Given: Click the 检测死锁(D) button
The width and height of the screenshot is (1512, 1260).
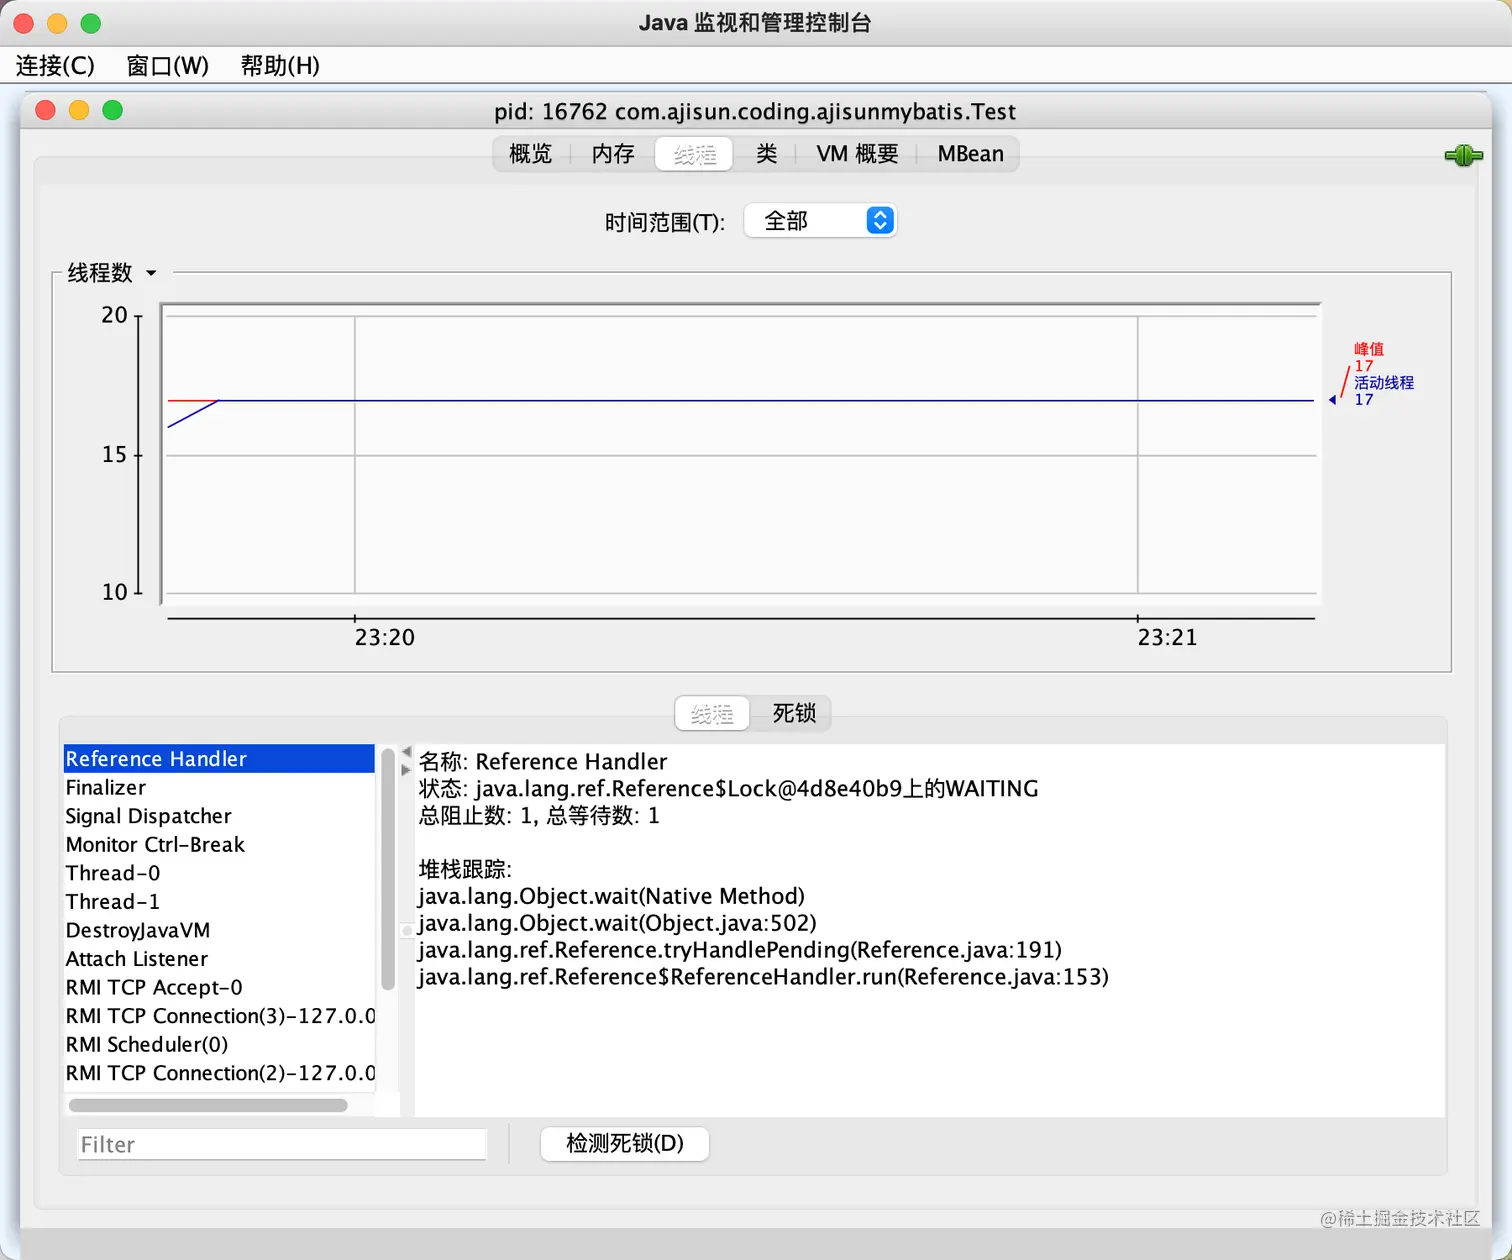Looking at the screenshot, I should click(624, 1144).
